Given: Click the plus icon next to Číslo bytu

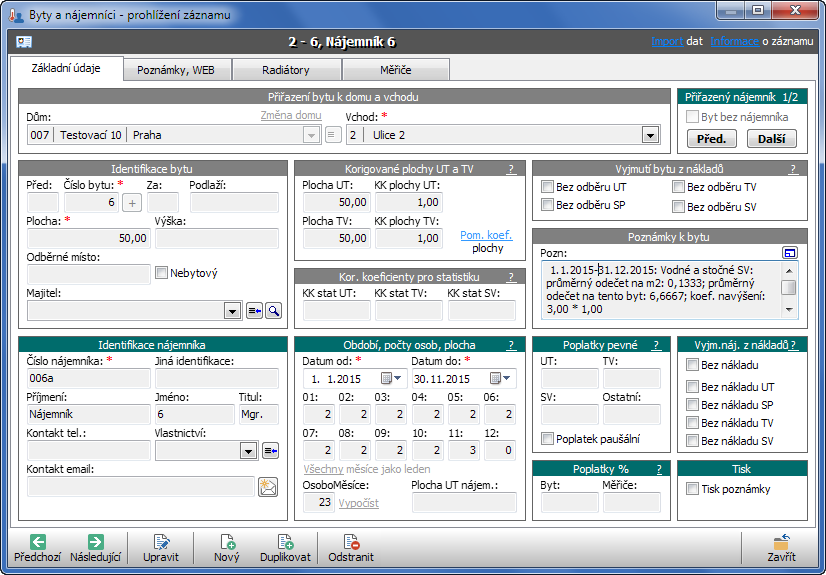Looking at the screenshot, I should click(132, 203).
